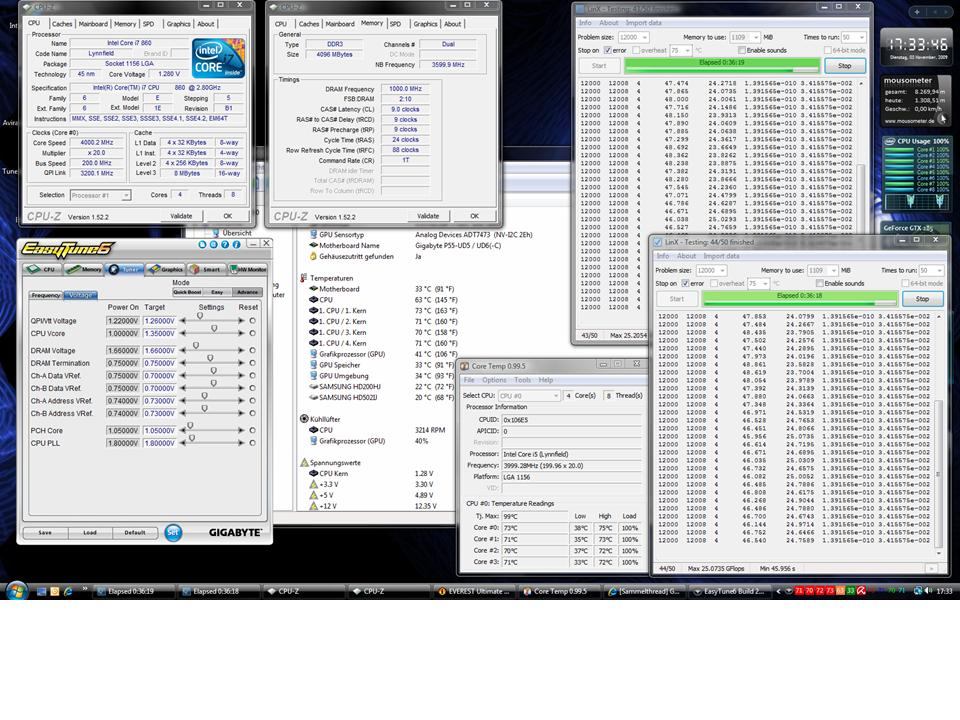This screenshot has height=720, width=960.
Task: Select the Reset radio for QPI/Vtt Voltage
Action: click(x=252, y=321)
